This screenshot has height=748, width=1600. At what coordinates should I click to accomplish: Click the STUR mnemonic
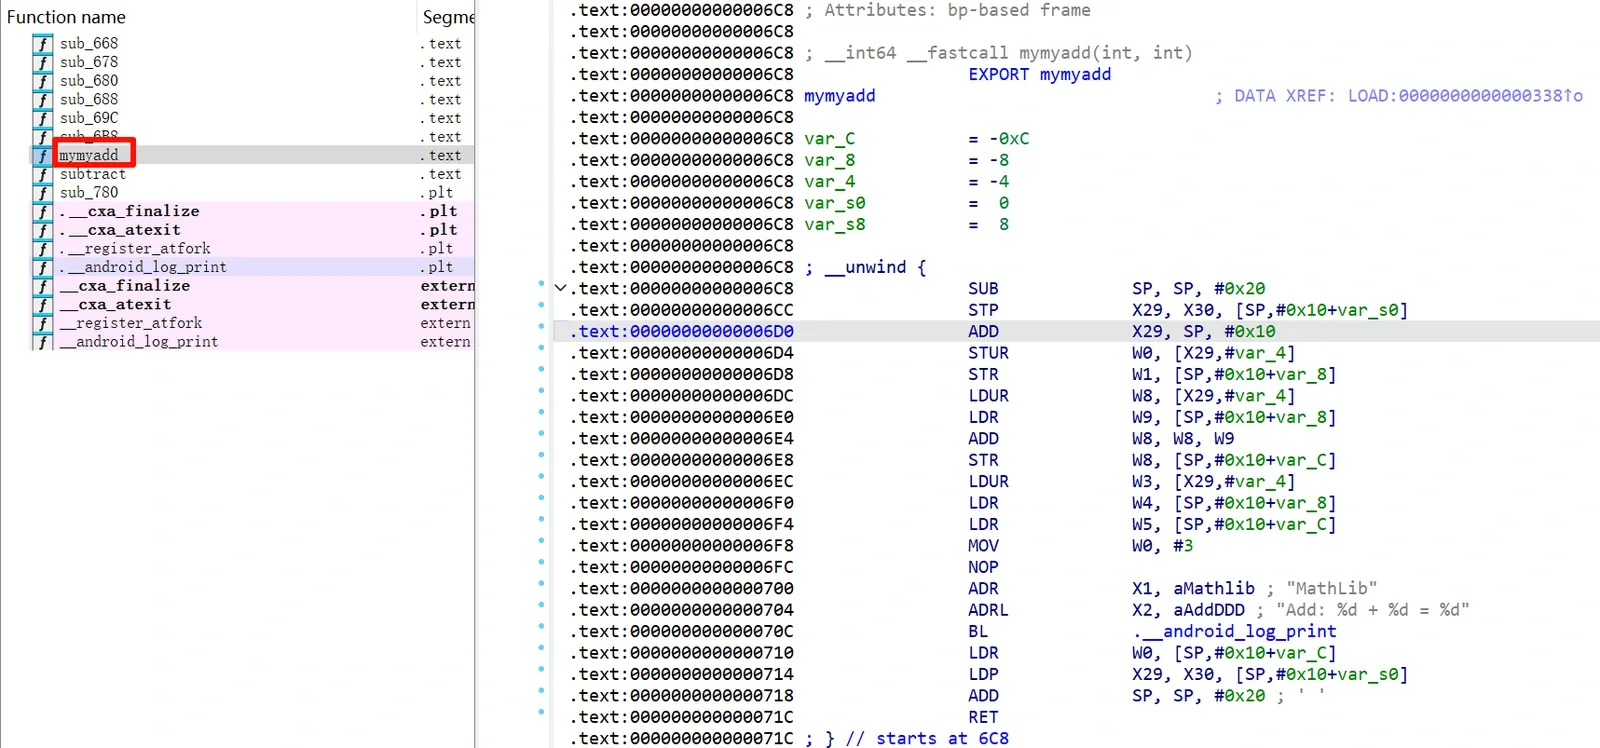[x=988, y=353]
